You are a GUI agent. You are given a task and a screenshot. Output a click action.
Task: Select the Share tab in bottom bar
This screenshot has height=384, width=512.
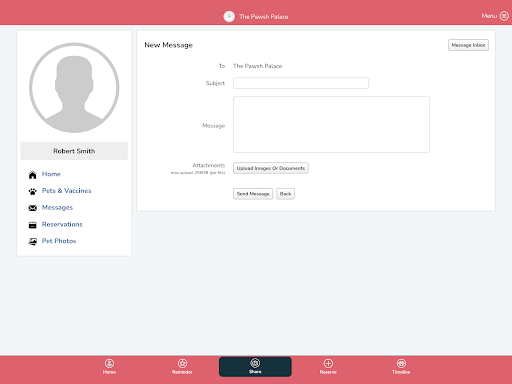[x=255, y=367]
